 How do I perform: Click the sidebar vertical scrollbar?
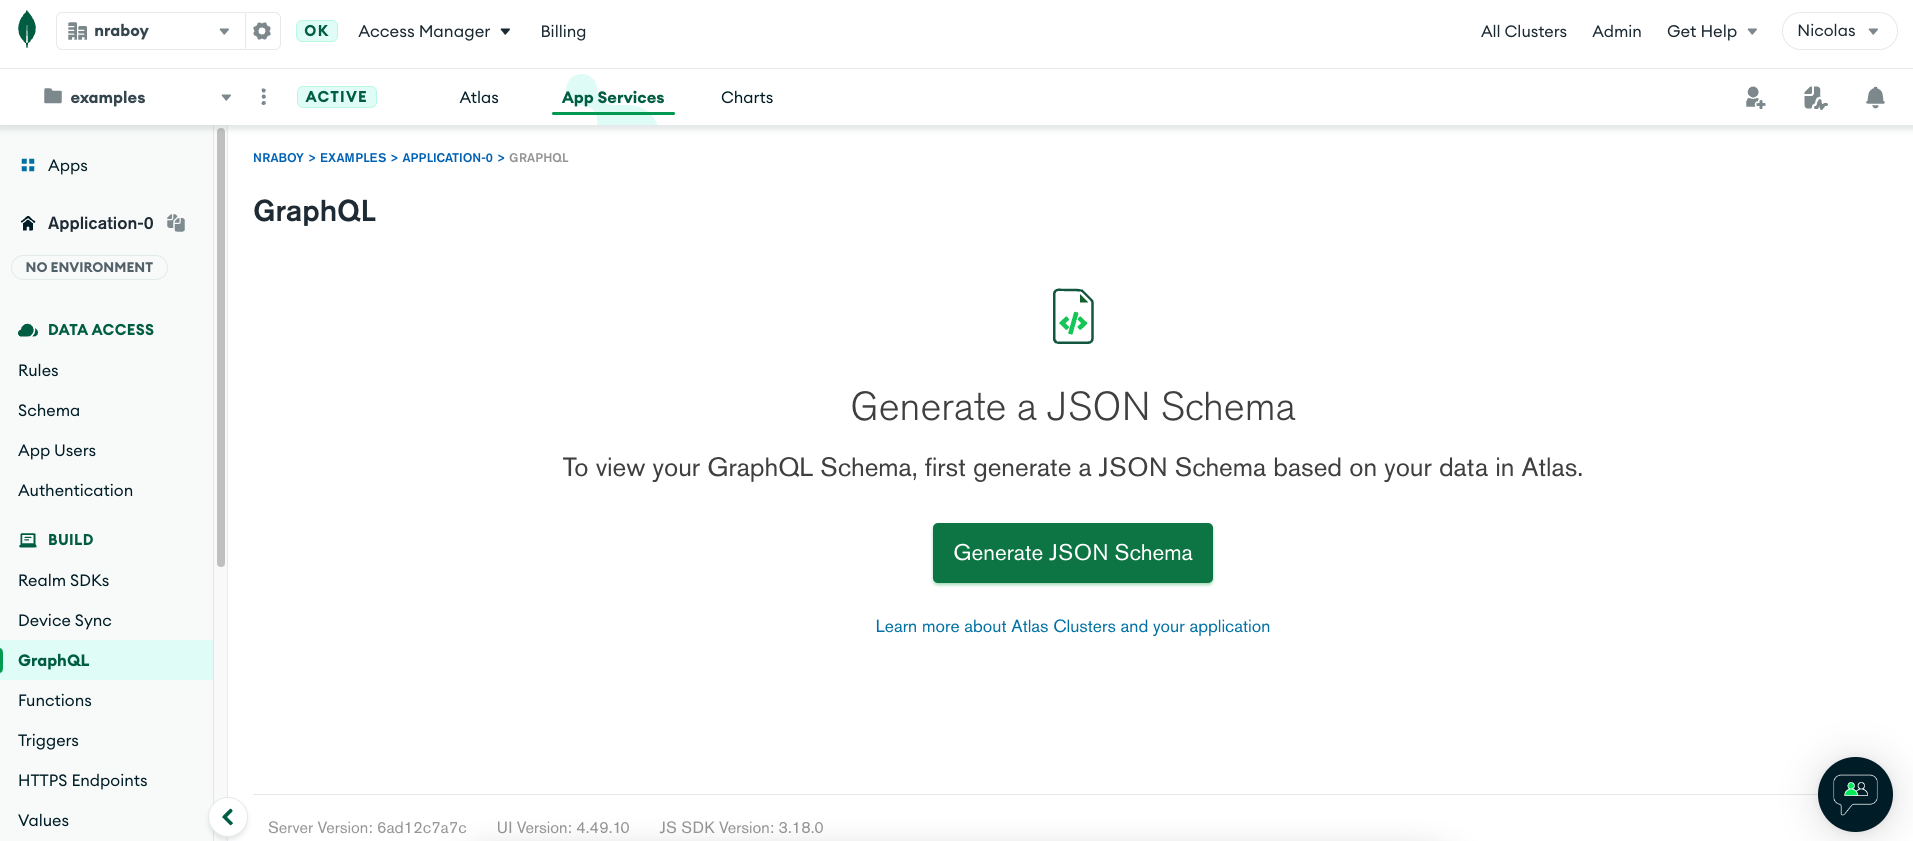point(220,347)
